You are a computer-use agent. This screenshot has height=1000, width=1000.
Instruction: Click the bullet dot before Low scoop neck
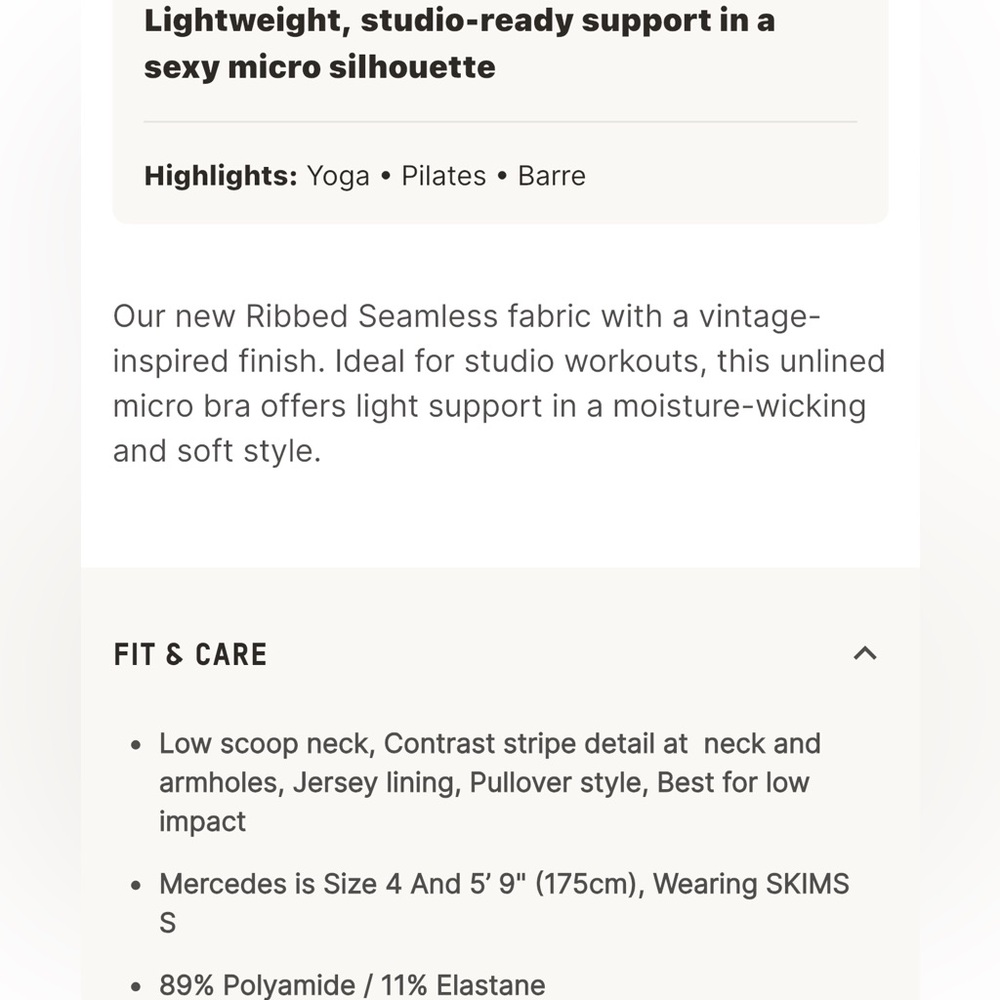(x=135, y=745)
